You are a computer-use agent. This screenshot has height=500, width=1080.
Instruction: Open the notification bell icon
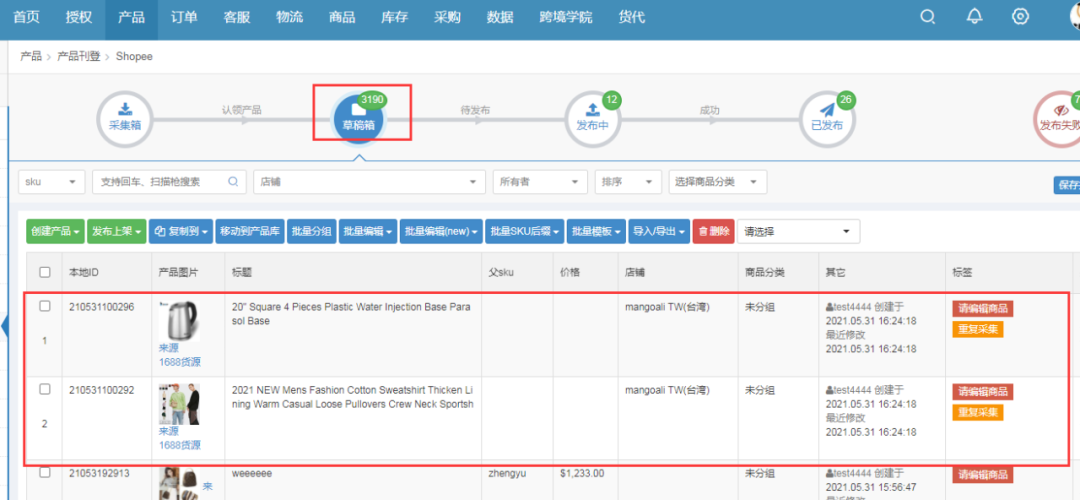pyautogui.click(x=974, y=17)
